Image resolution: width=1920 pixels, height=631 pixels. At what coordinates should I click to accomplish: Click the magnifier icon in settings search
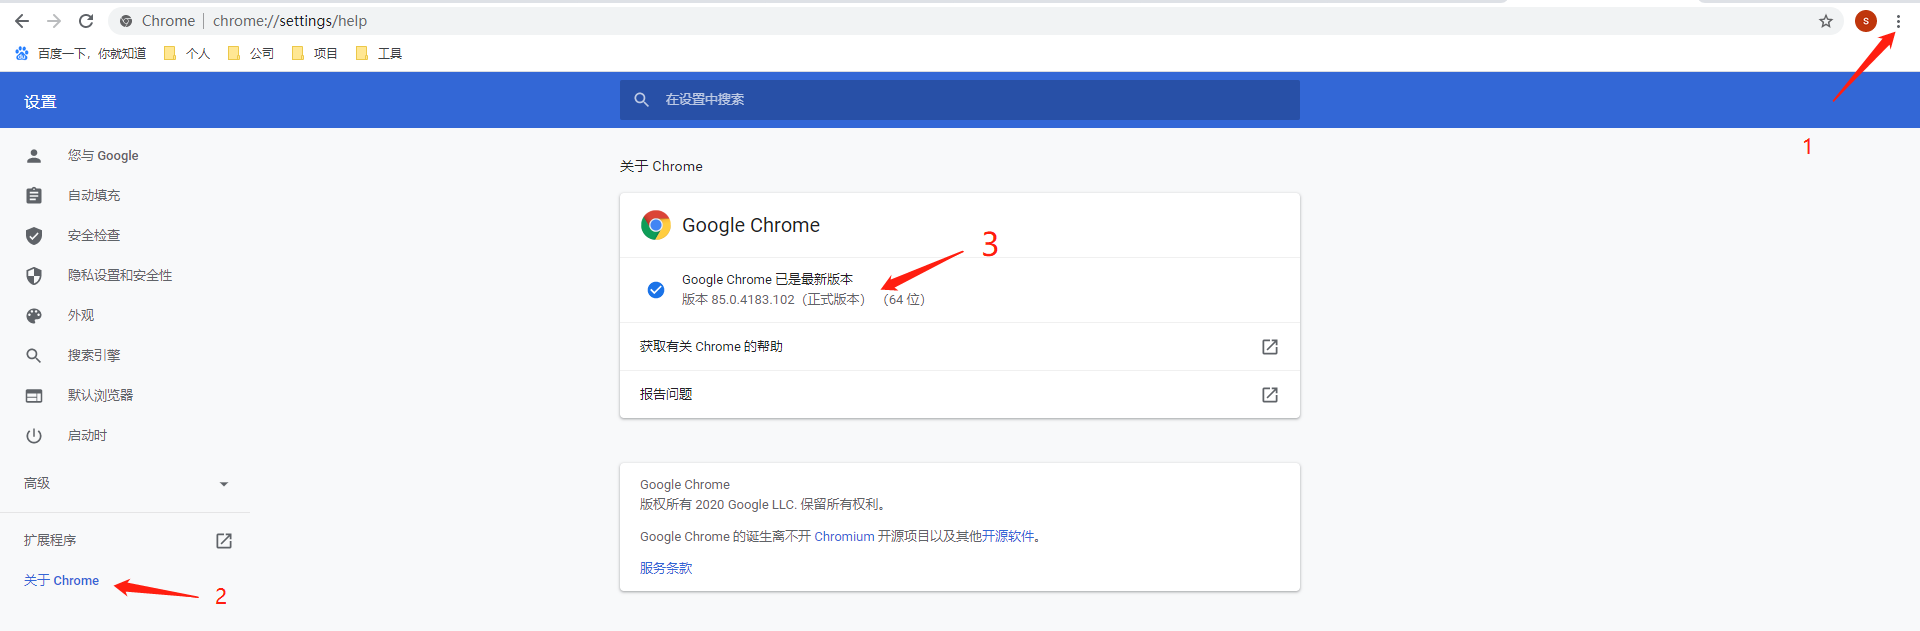(x=642, y=100)
